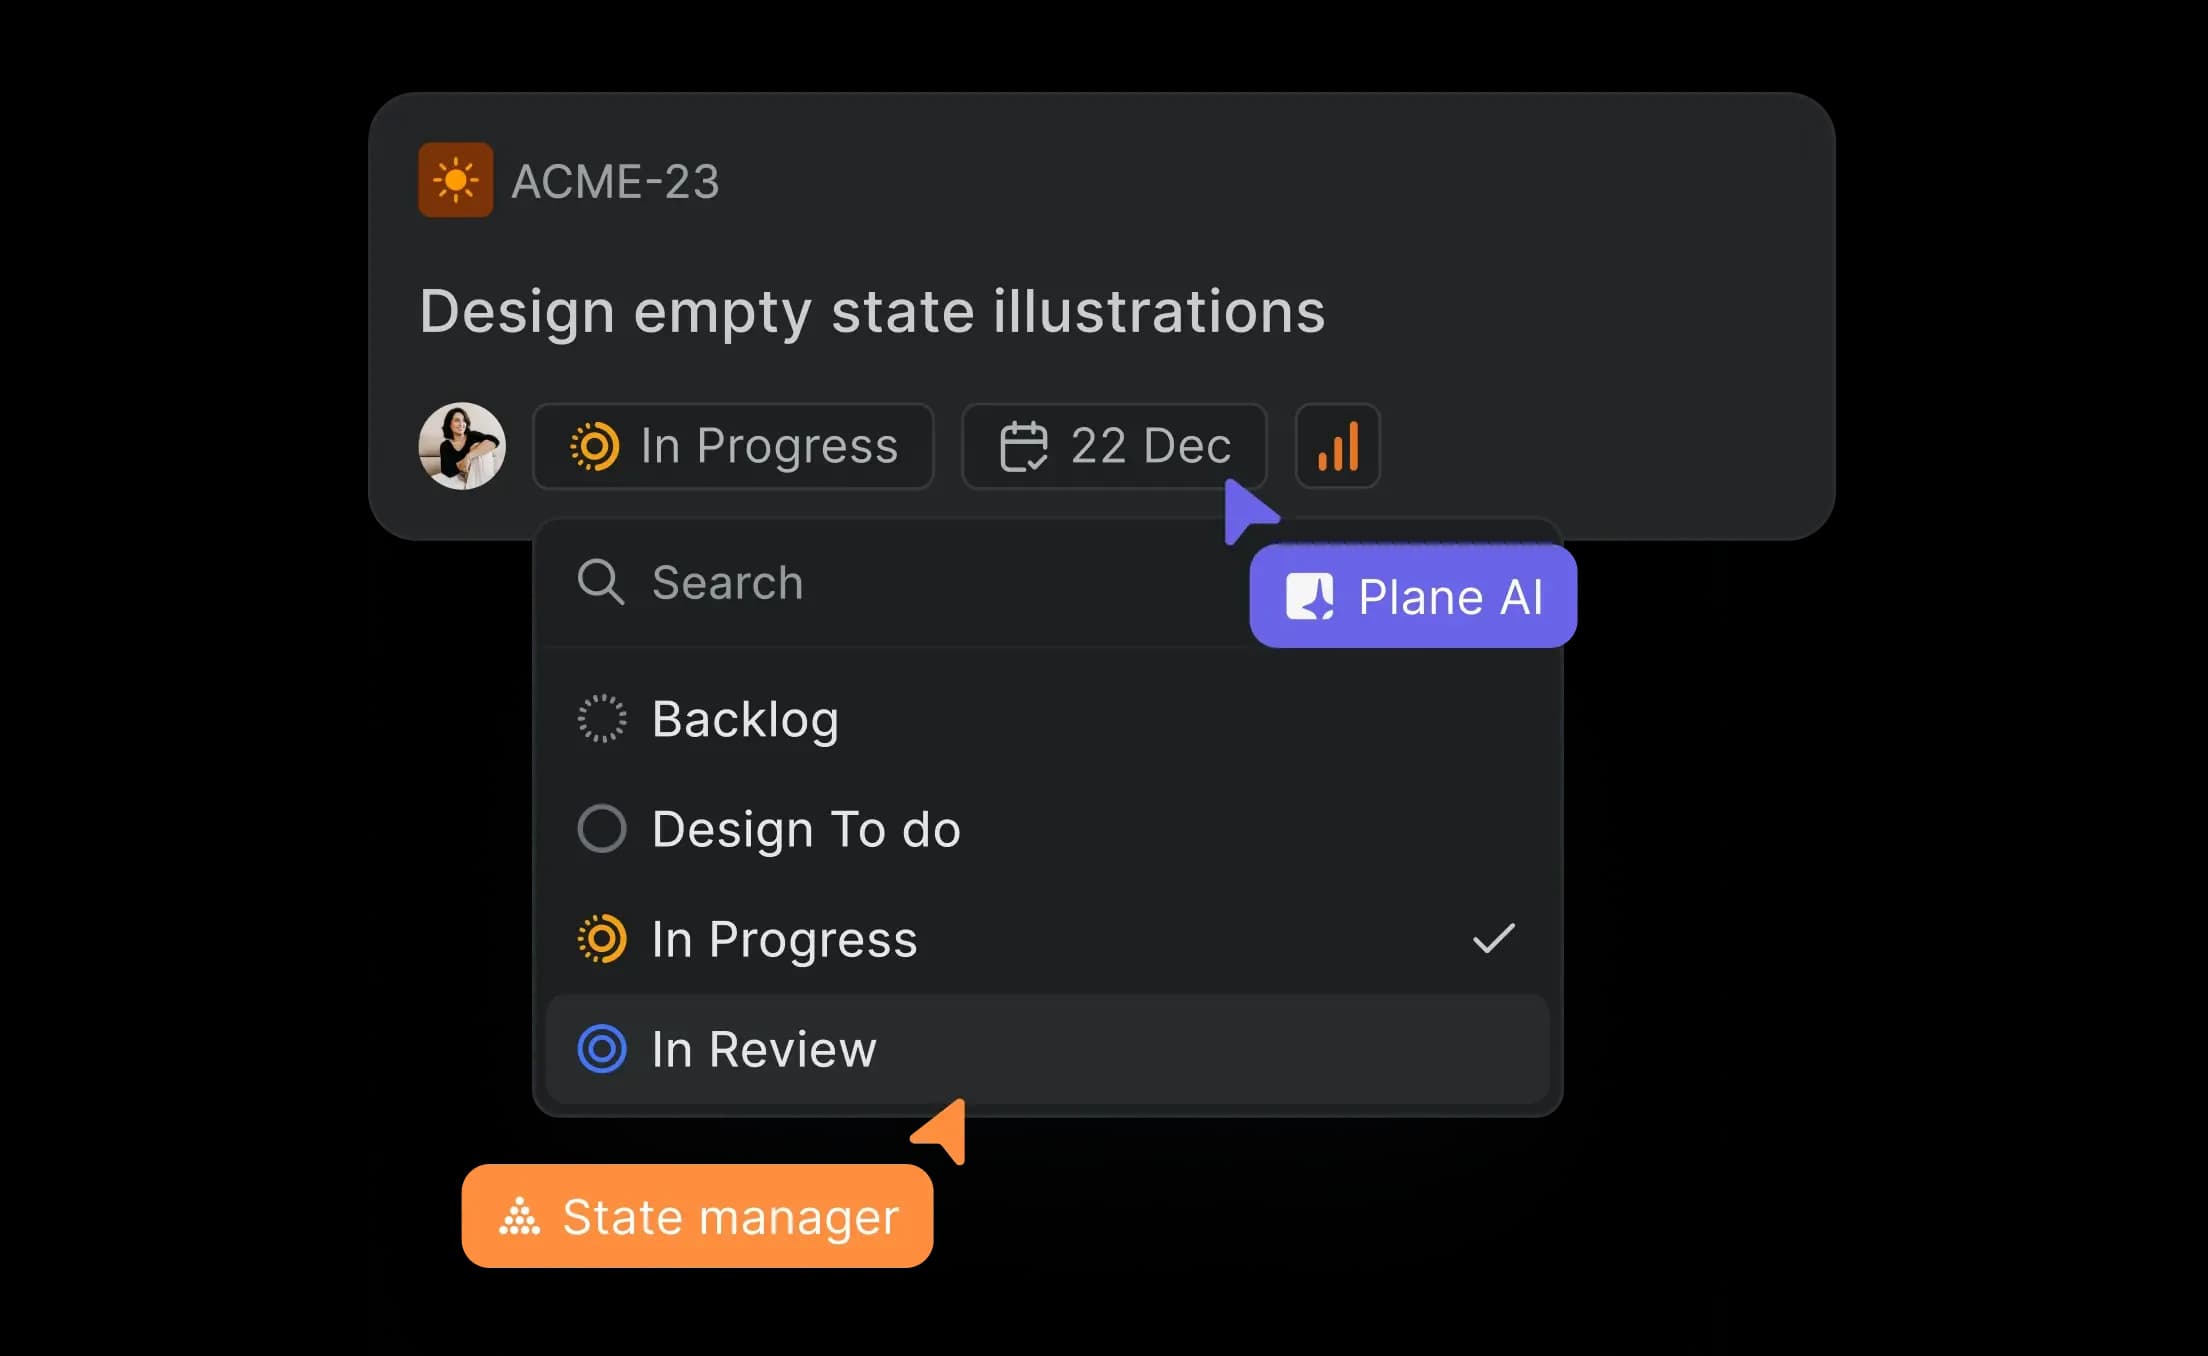Click the State manager pyramid icon

[520, 1217]
